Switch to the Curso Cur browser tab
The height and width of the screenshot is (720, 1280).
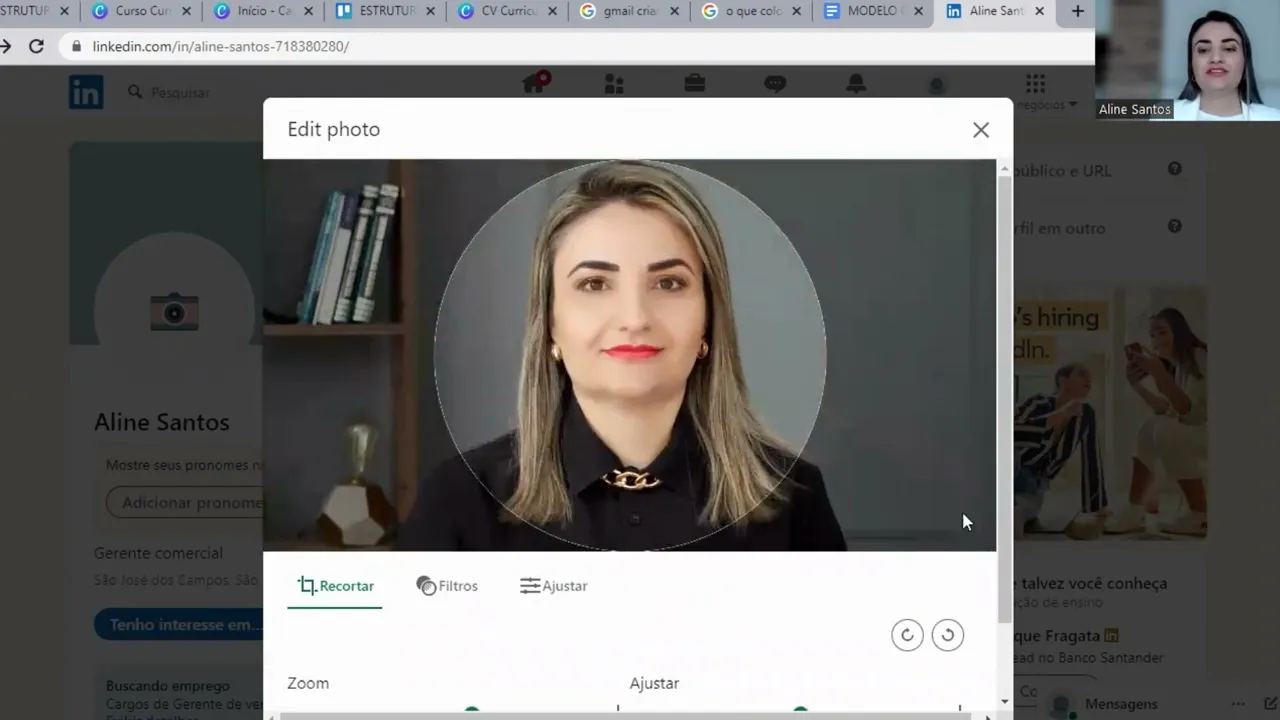point(143,11)
